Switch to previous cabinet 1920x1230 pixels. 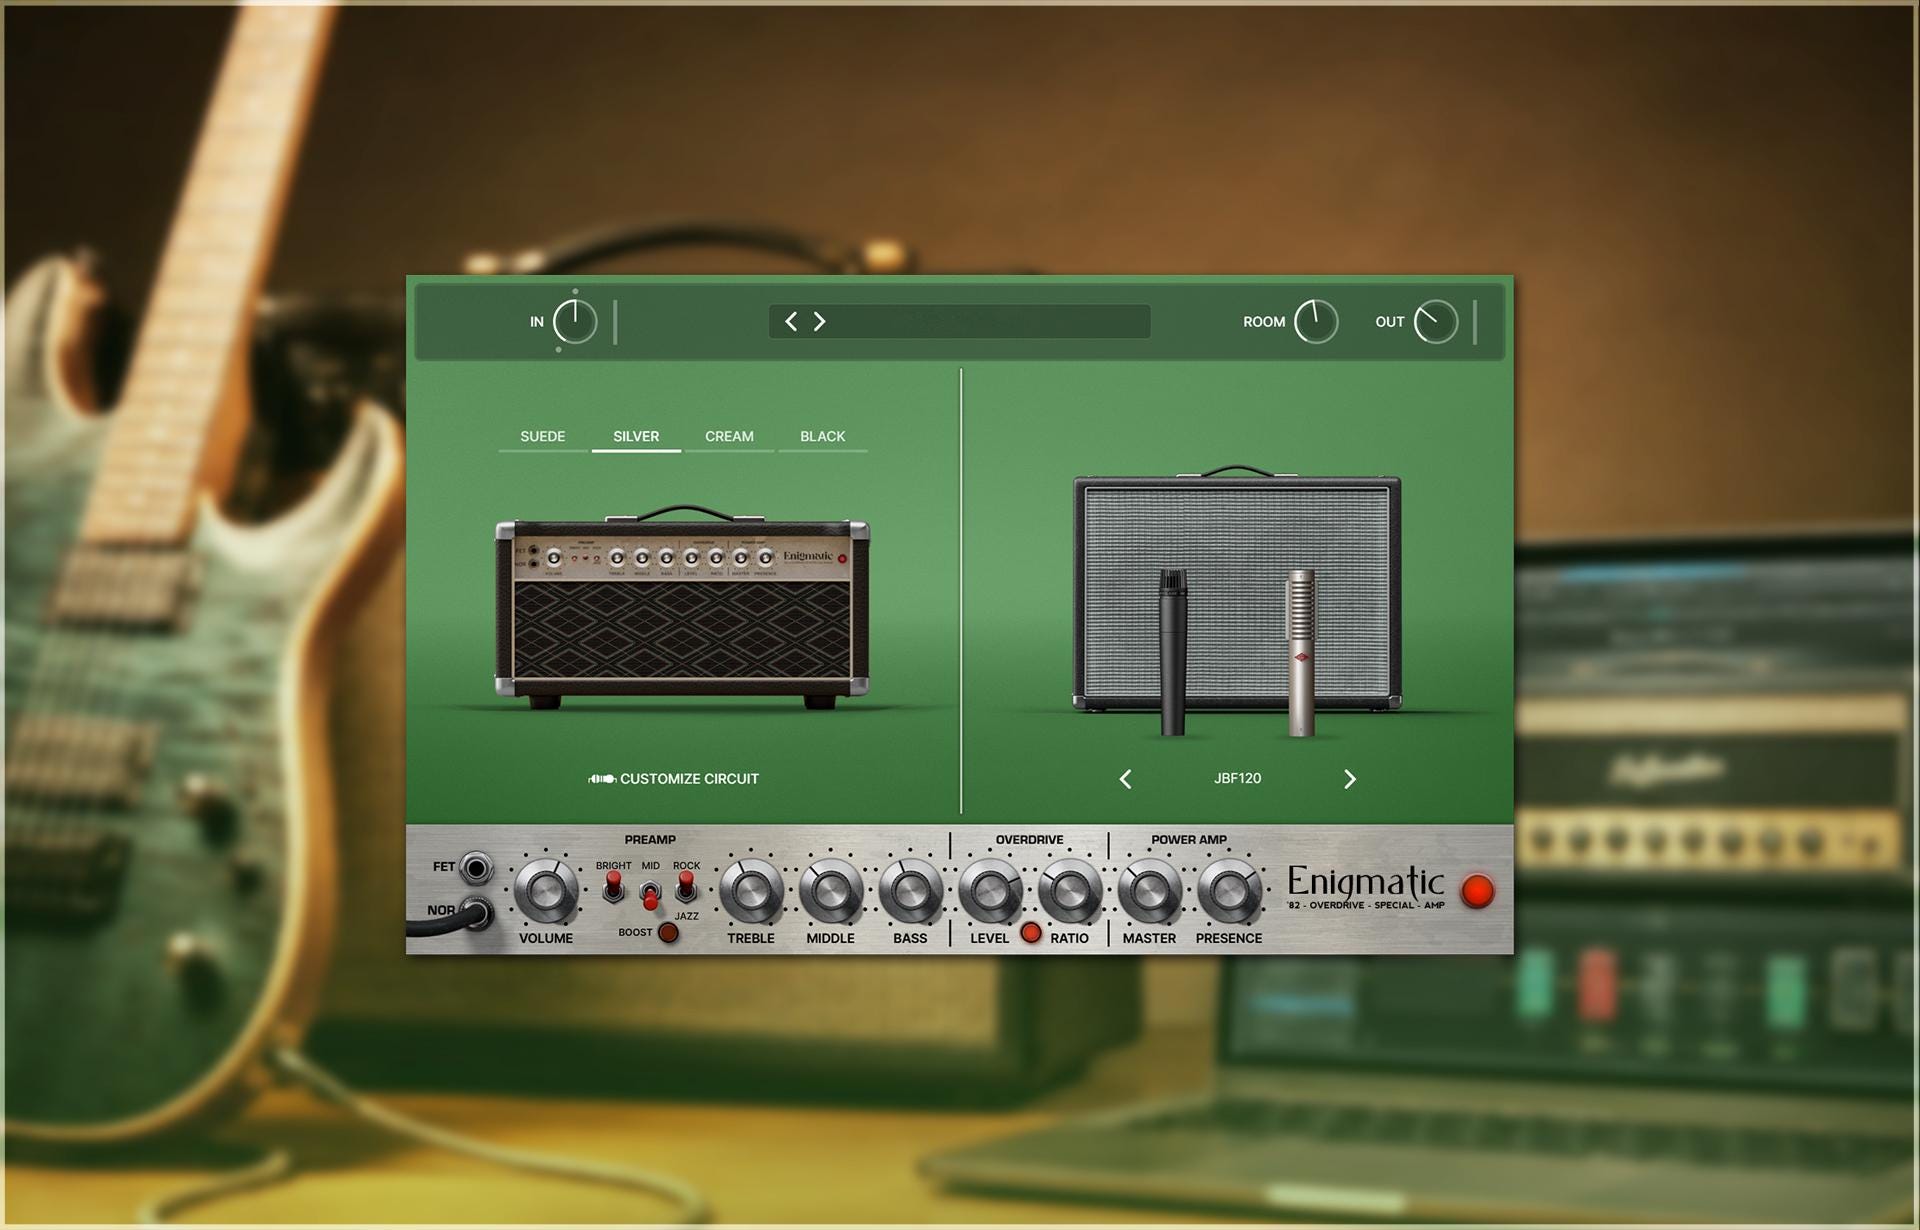point(1126,779)
